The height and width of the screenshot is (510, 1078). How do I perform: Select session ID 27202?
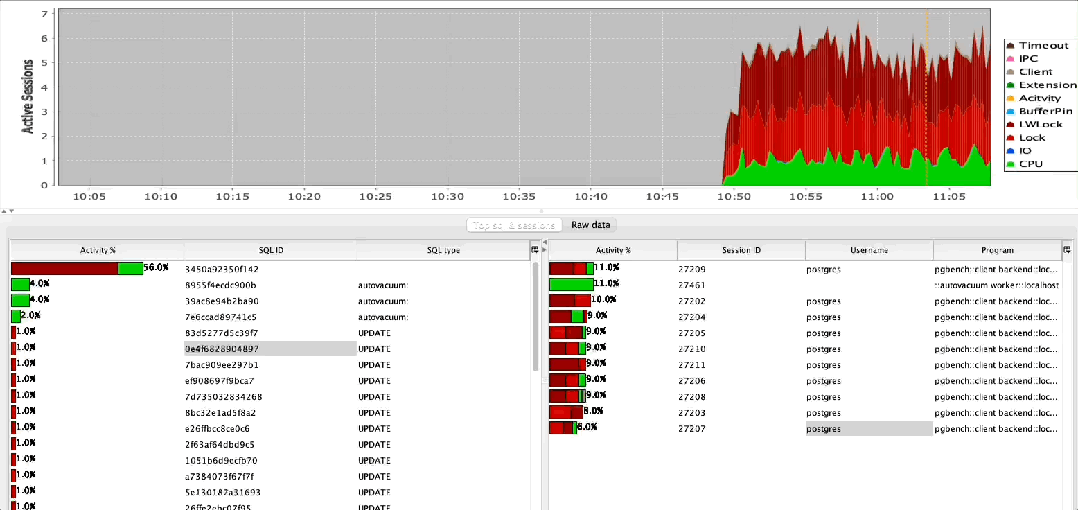[x=692, y=301]
